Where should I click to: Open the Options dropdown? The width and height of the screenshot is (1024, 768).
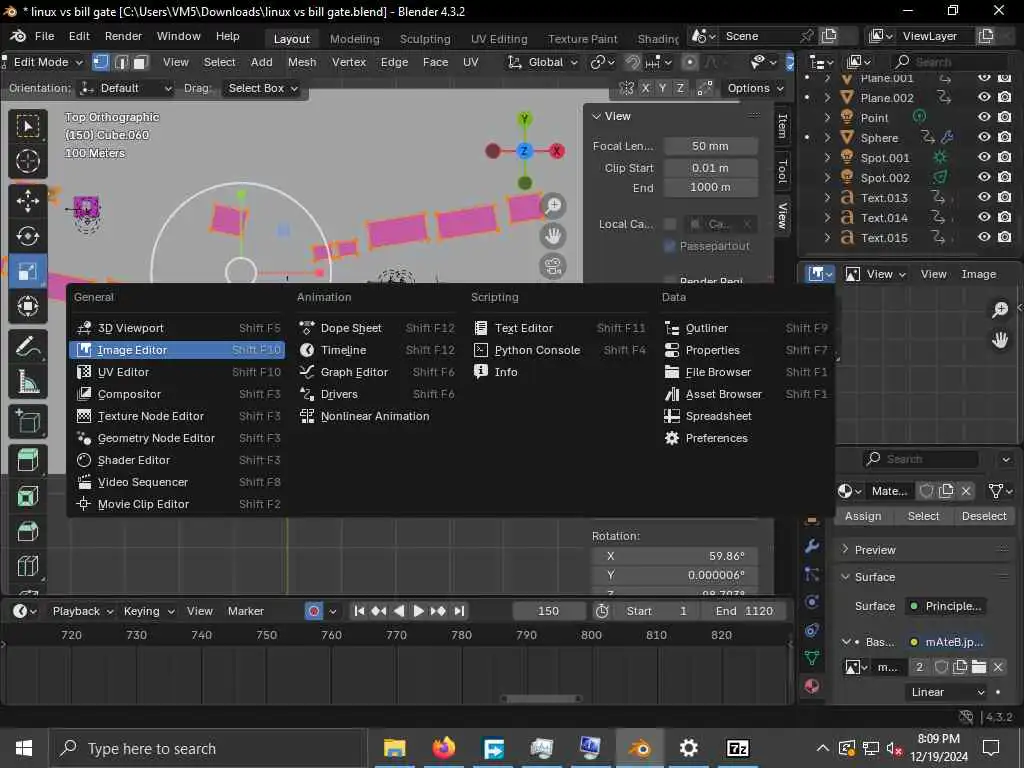click(754, 88)
